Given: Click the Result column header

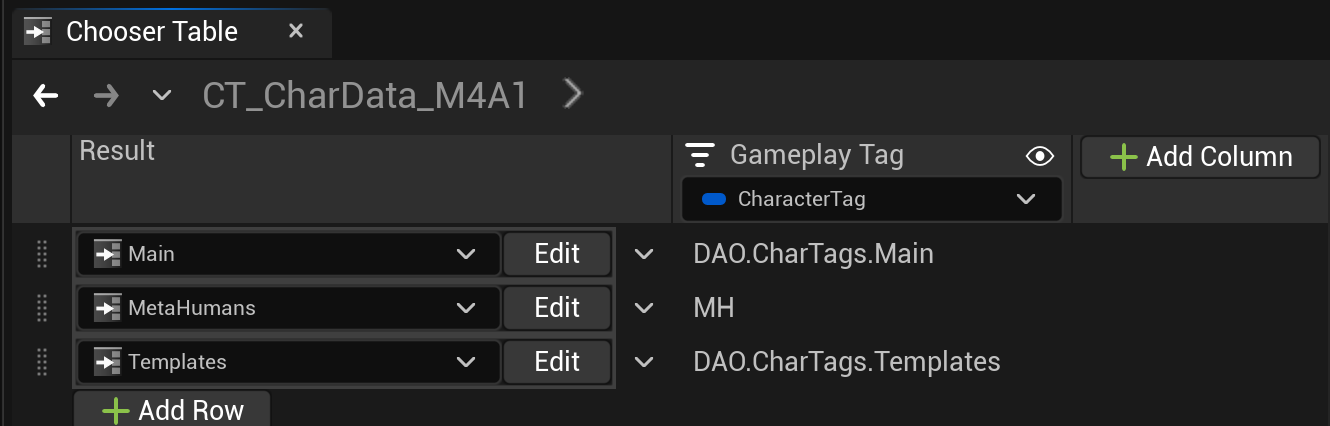Looking at the screenshot, I should point(117,151).
